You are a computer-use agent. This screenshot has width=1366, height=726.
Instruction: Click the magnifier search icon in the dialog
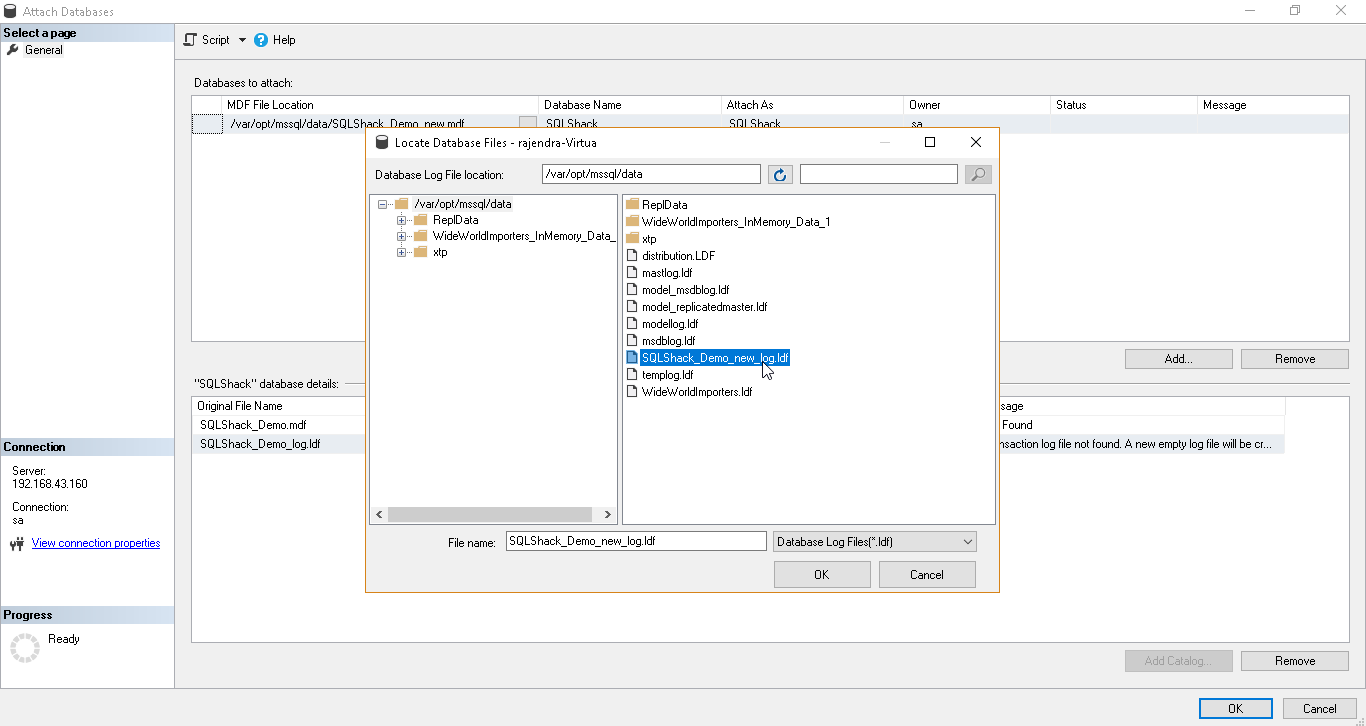point(977,175)
